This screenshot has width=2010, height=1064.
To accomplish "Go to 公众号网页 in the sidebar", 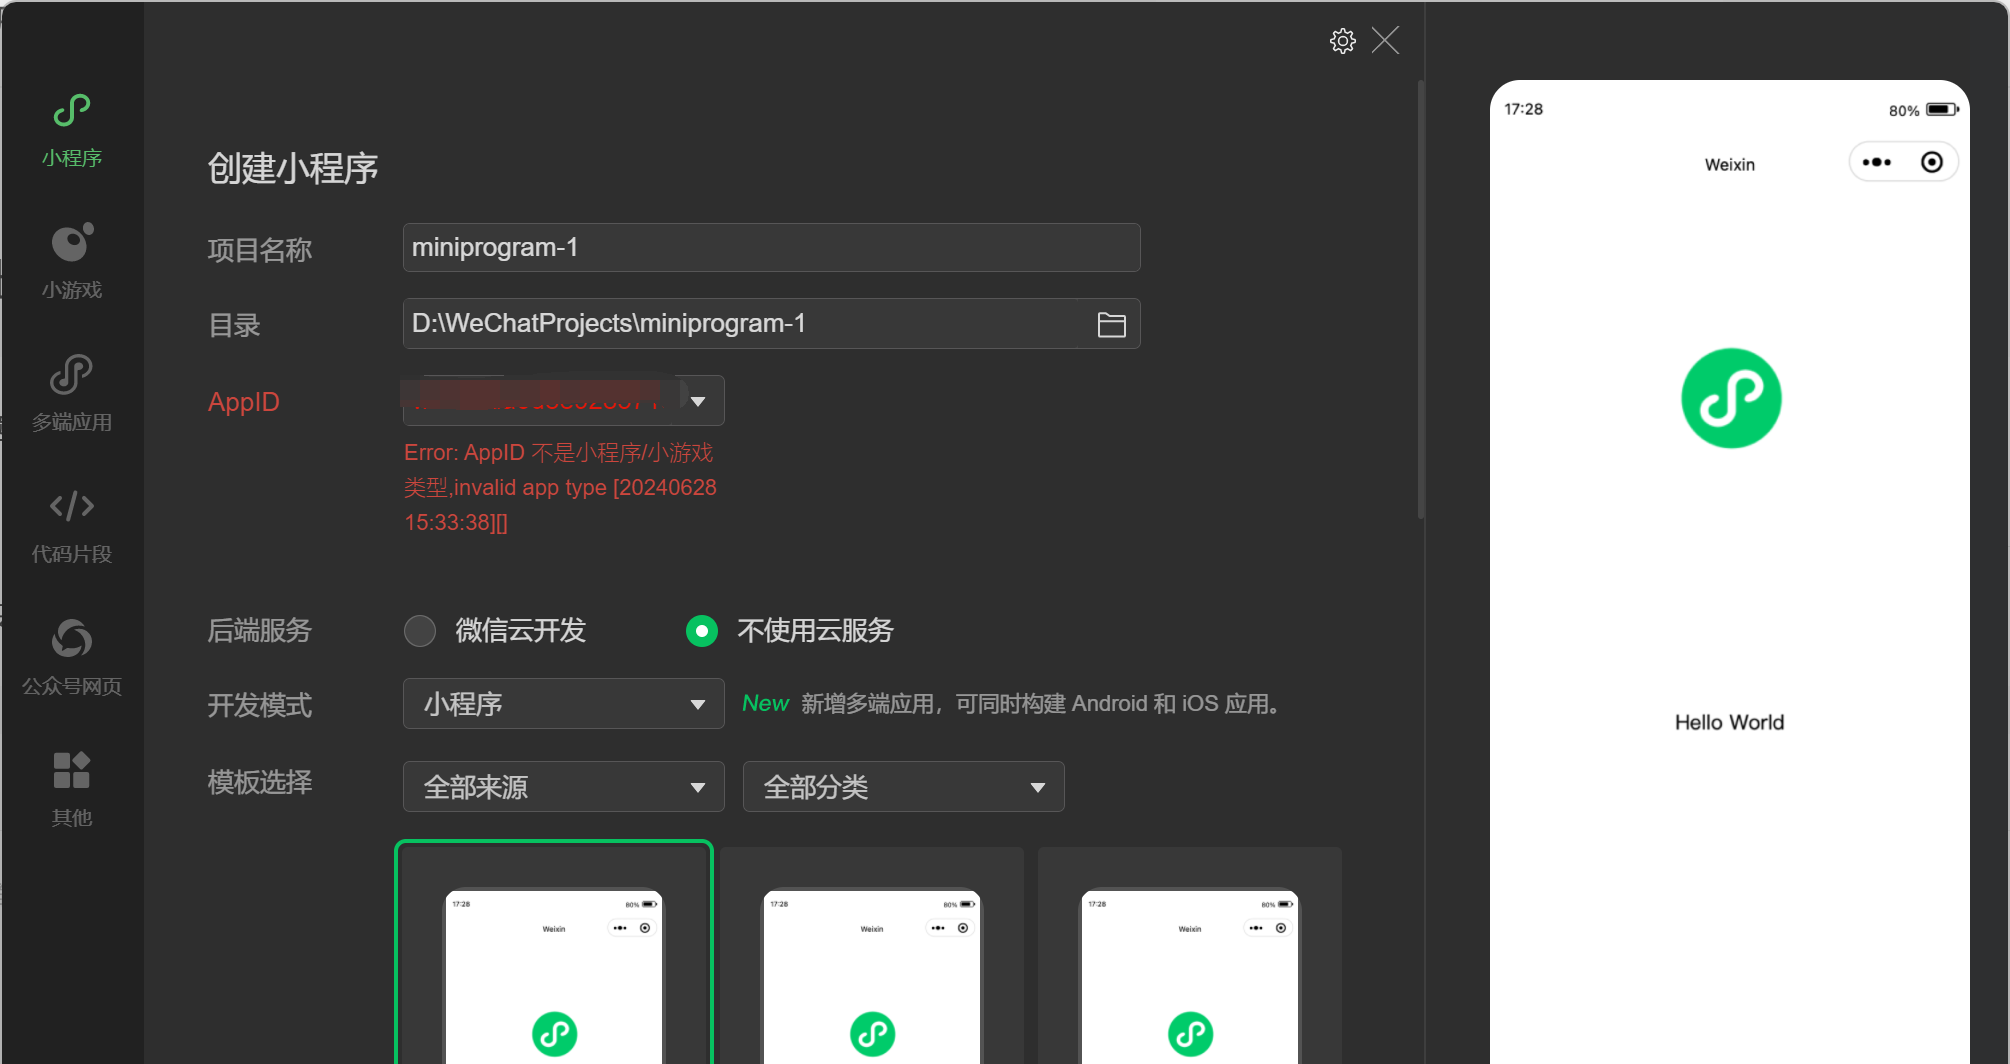I will click(x=72, y=657).
